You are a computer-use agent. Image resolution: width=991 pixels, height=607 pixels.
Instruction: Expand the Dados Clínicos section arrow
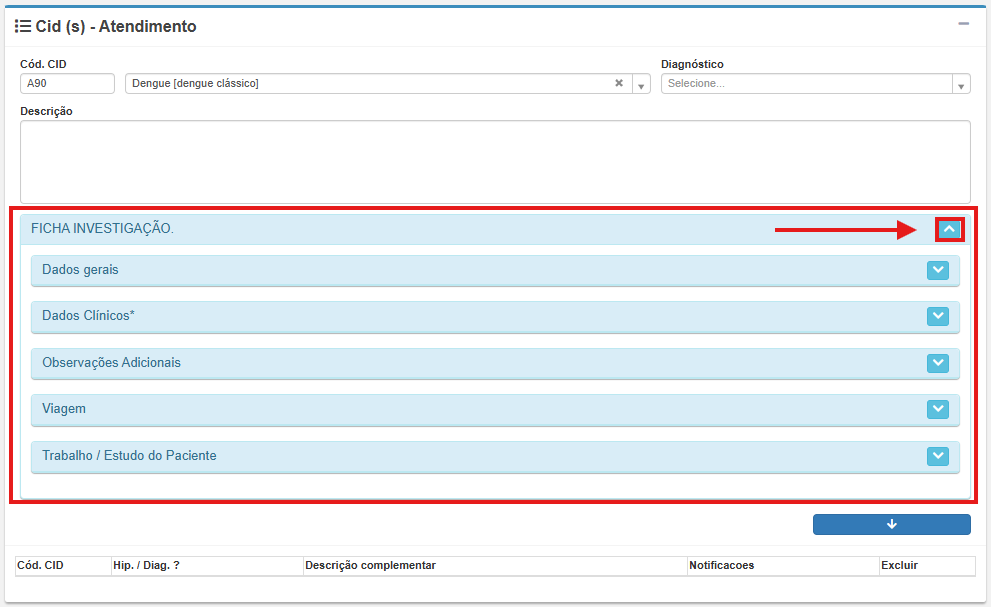(x=937, y=316)
